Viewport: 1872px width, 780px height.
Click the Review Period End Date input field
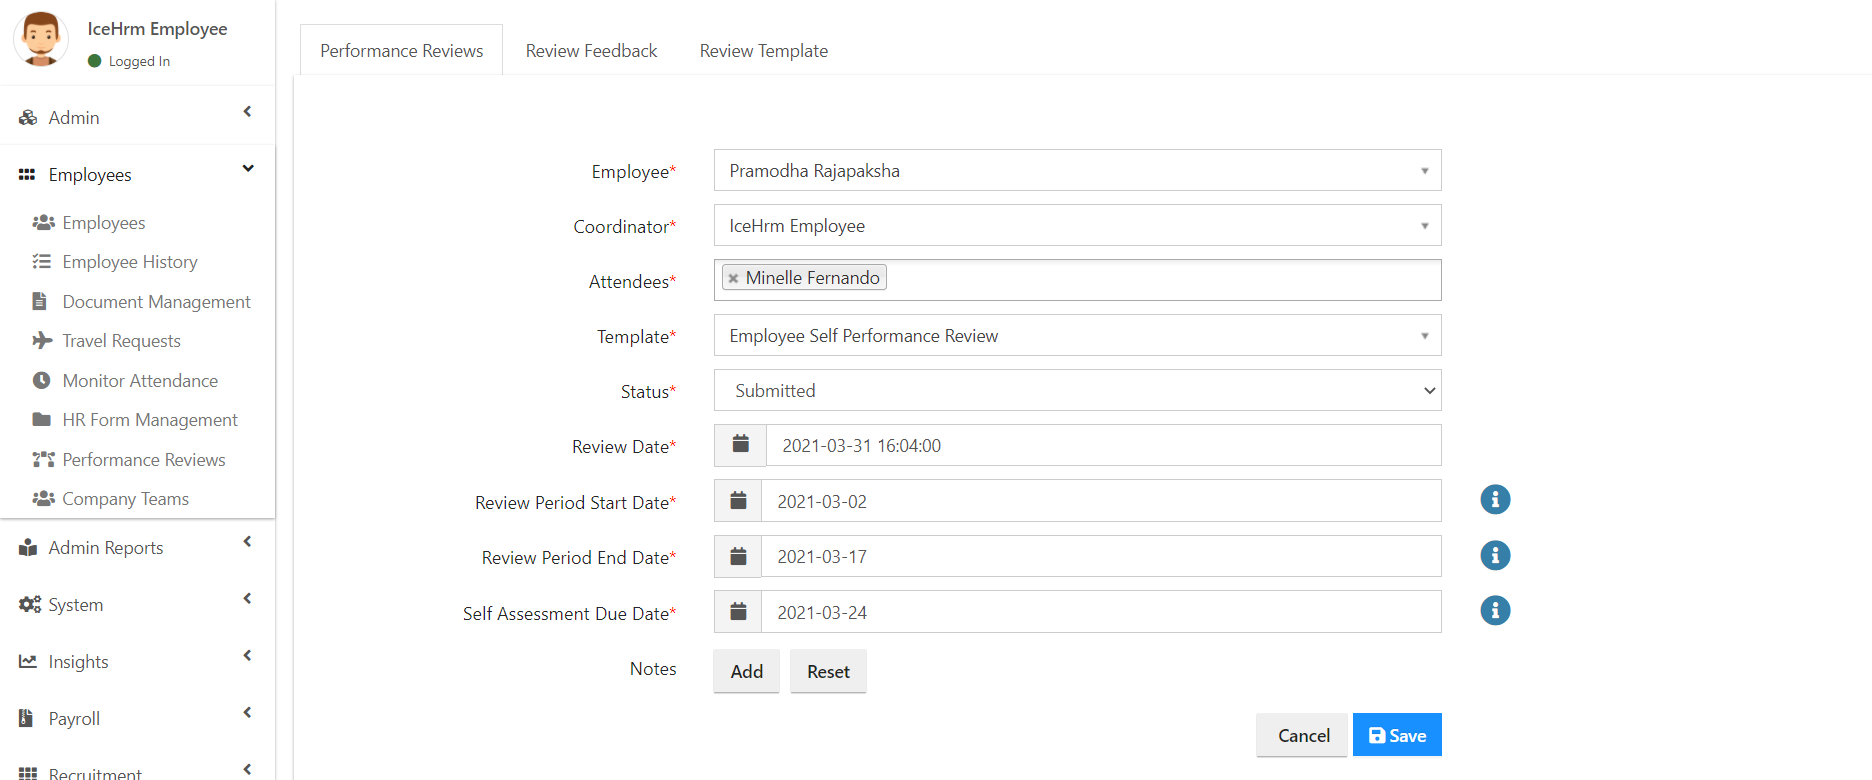pyautogui.click(x=1101, y=556)
